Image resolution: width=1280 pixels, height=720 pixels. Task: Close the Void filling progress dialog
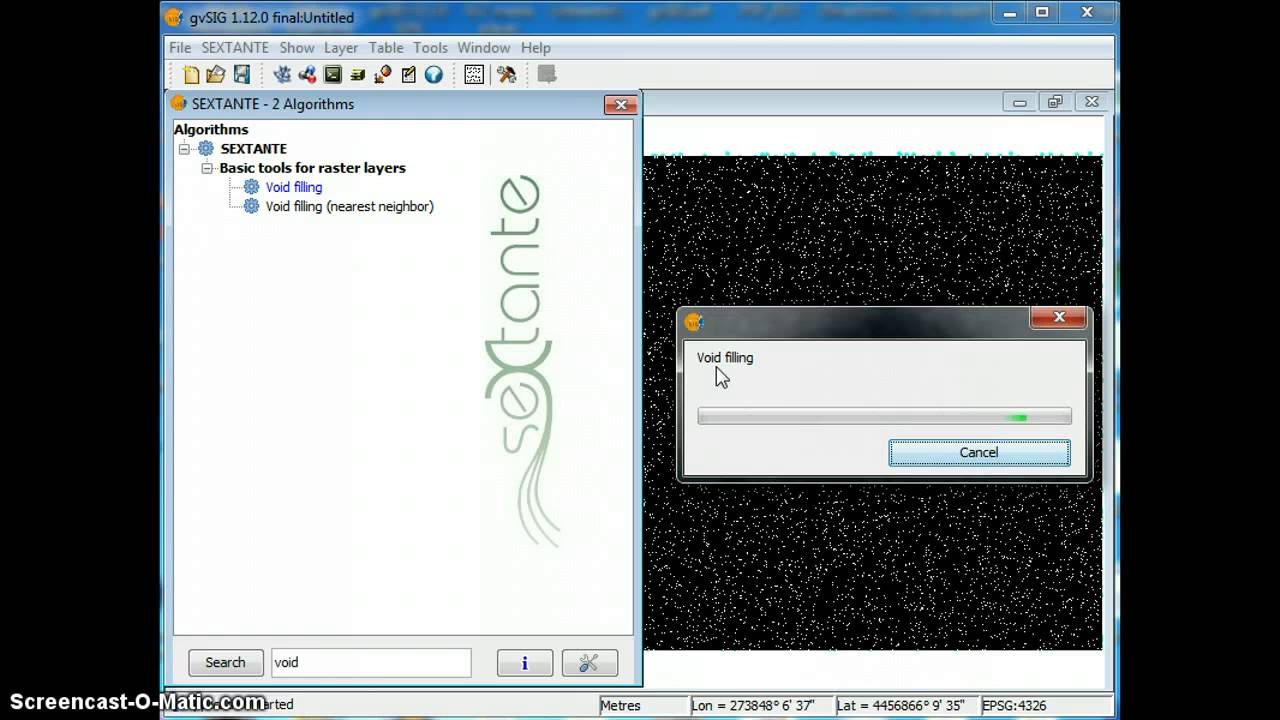[x=1059, y=318]
